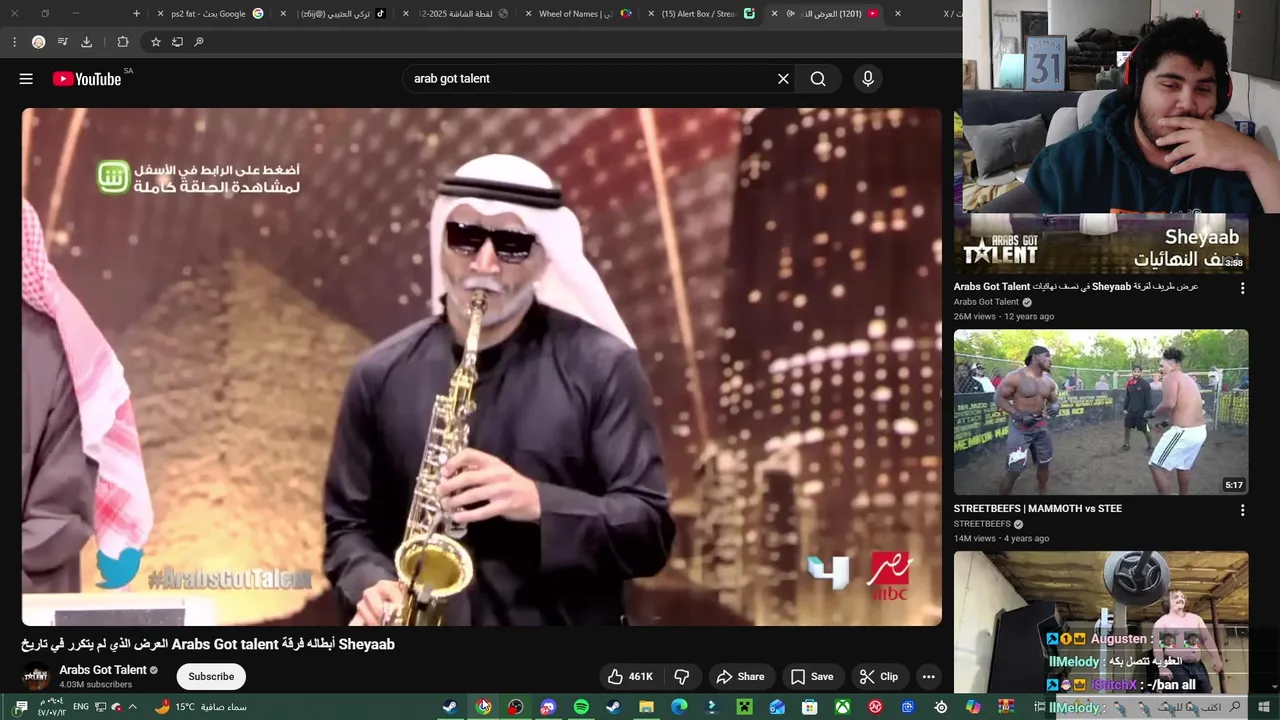The image size is (1280, 720).
Task: Open Chrome three-dot menu
Action: coord(14,42)
